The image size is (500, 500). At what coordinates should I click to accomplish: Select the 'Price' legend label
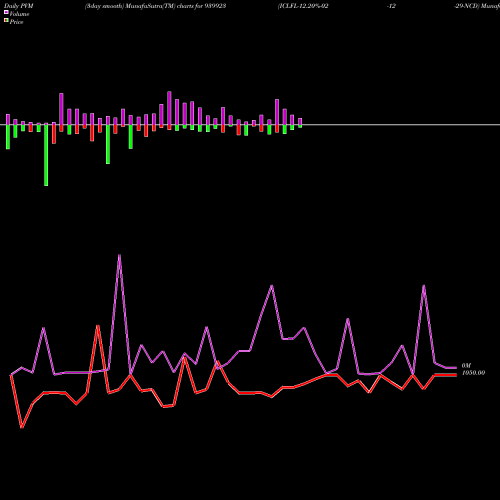click(x=16, y=22)
